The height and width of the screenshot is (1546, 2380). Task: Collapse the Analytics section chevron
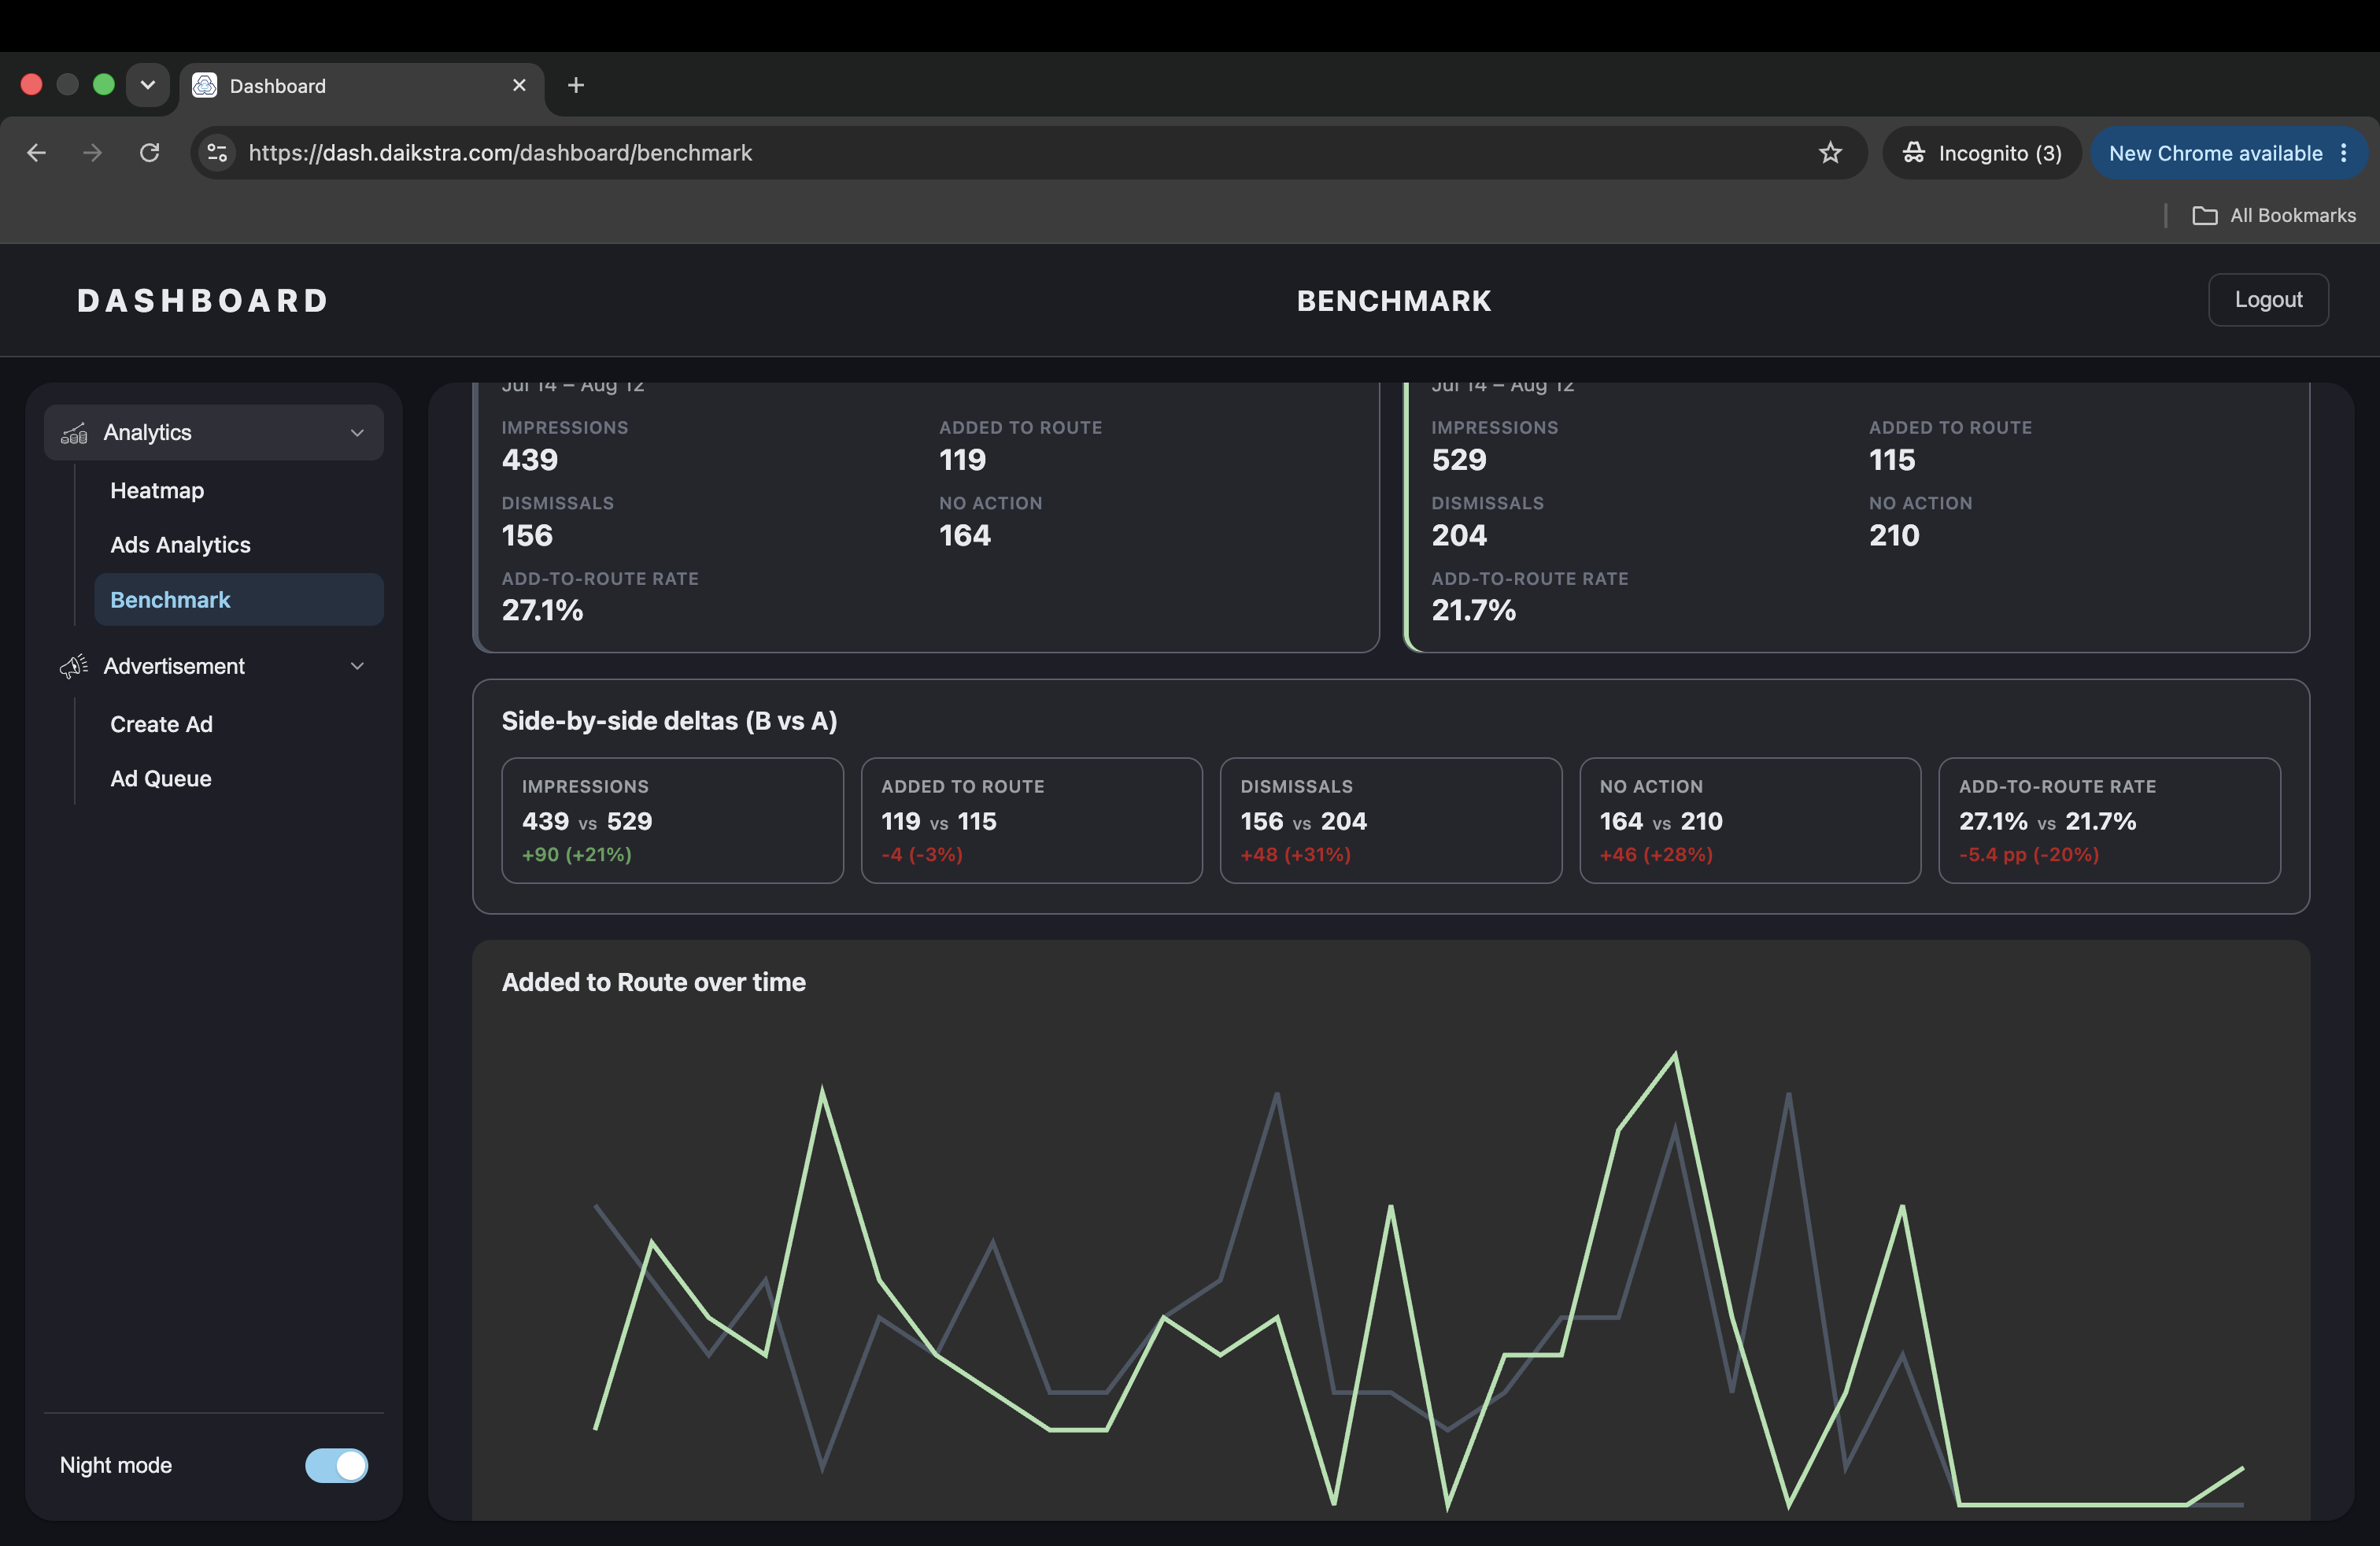(357, 433)
